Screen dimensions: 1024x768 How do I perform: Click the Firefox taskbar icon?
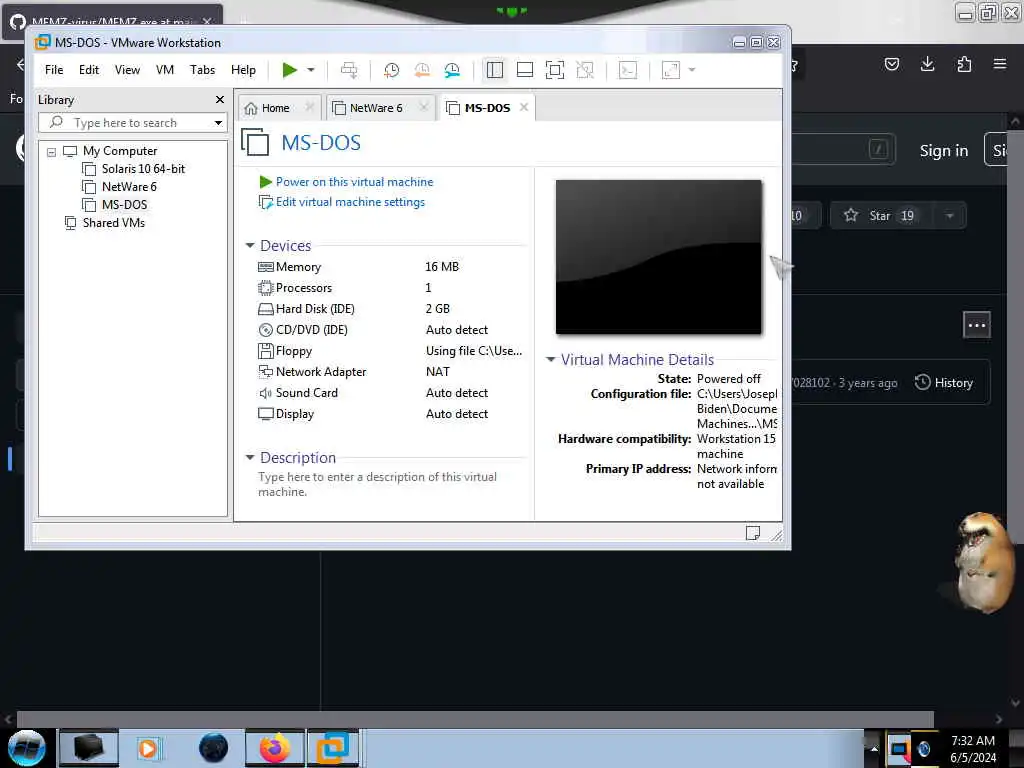point(275,748)
